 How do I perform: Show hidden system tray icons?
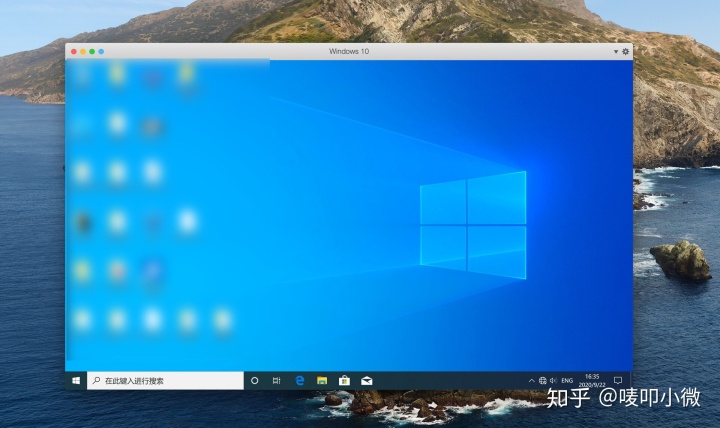[531, 381]
